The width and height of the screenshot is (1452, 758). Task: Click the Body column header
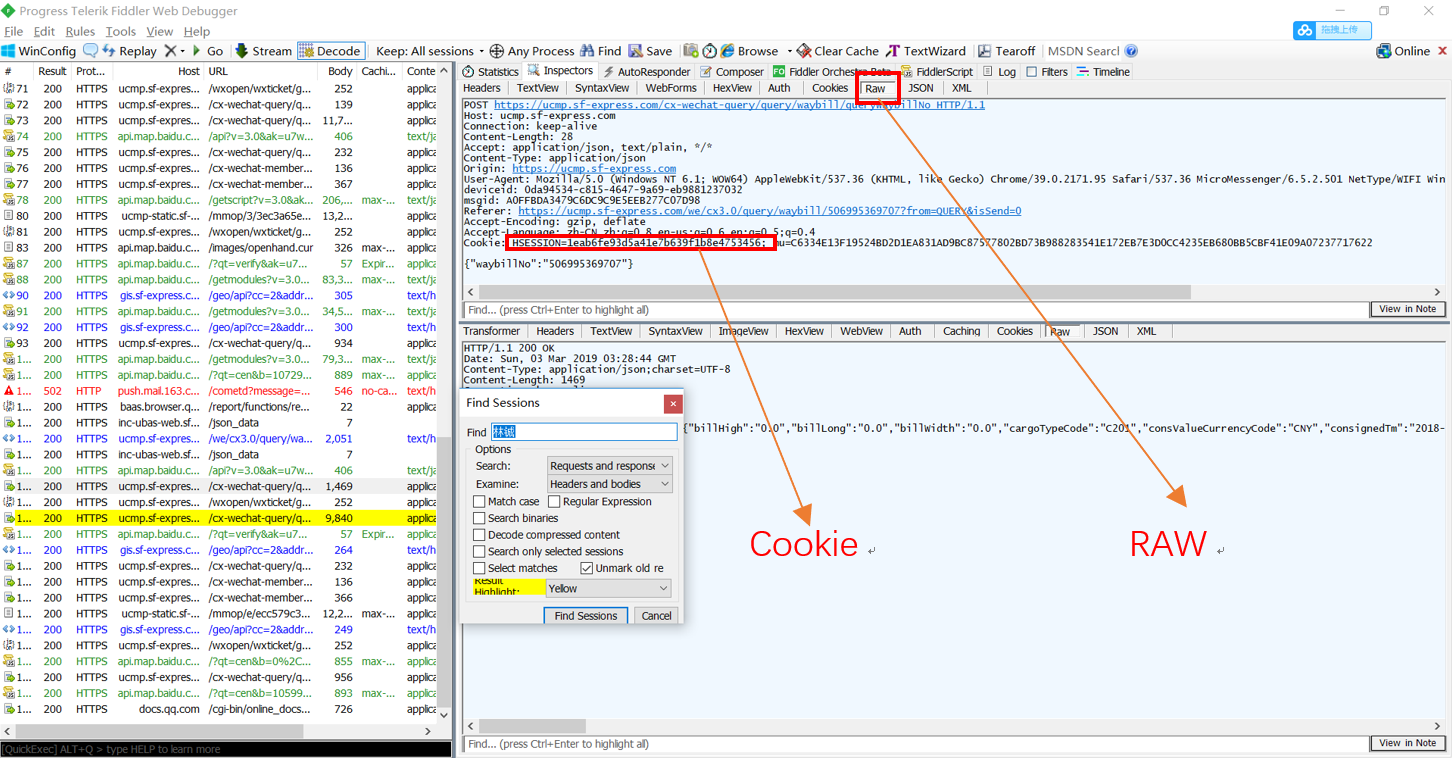point(340,72)
